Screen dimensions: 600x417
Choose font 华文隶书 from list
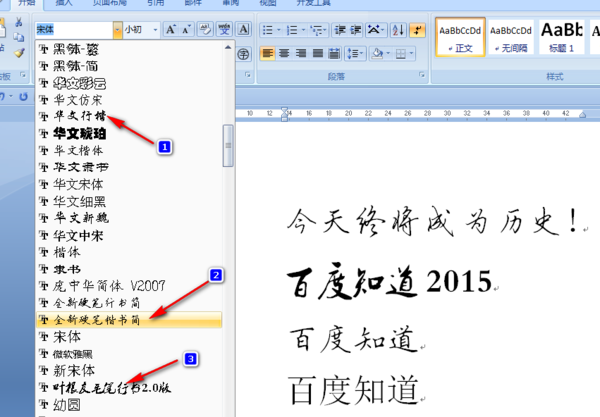129,167
